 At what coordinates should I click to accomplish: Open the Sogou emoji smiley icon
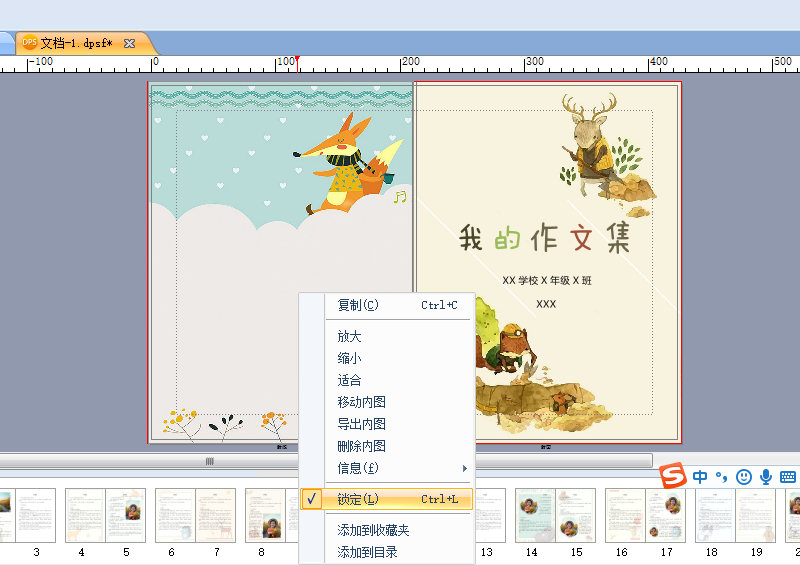coord(744,477)
